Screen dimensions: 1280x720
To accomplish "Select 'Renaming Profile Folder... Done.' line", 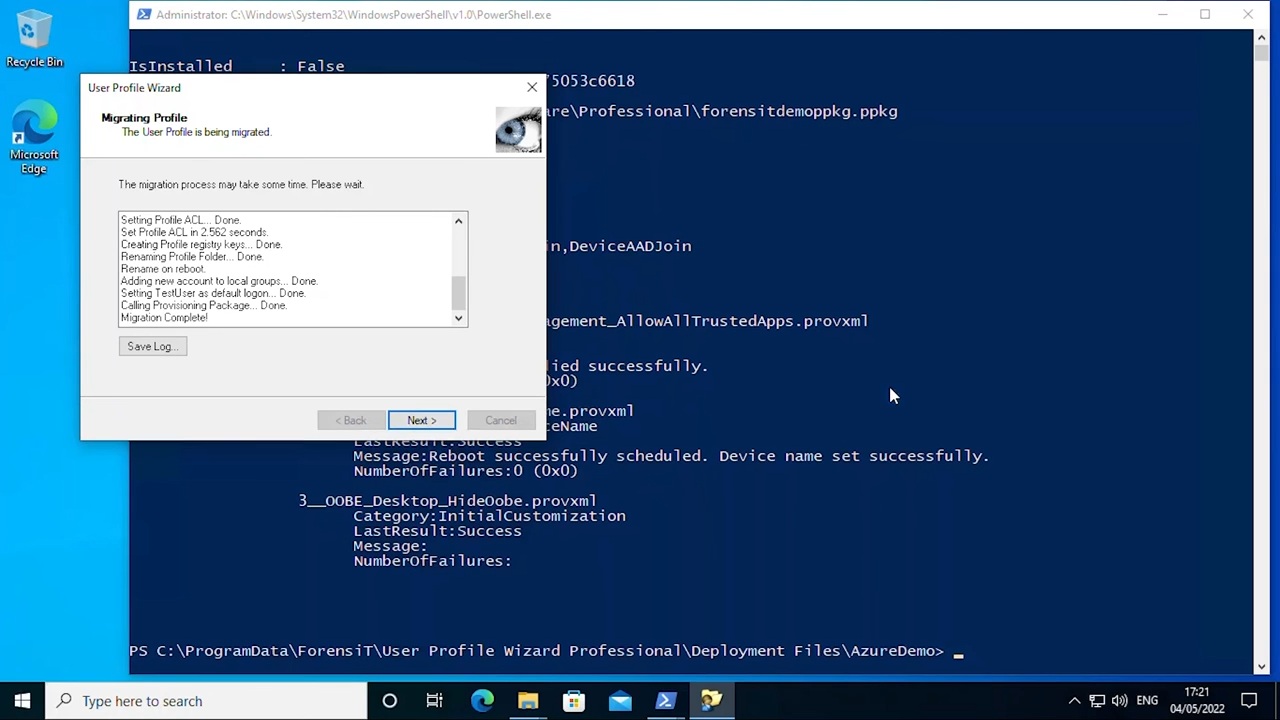I will pyautogui.click(x=192, y=257).
